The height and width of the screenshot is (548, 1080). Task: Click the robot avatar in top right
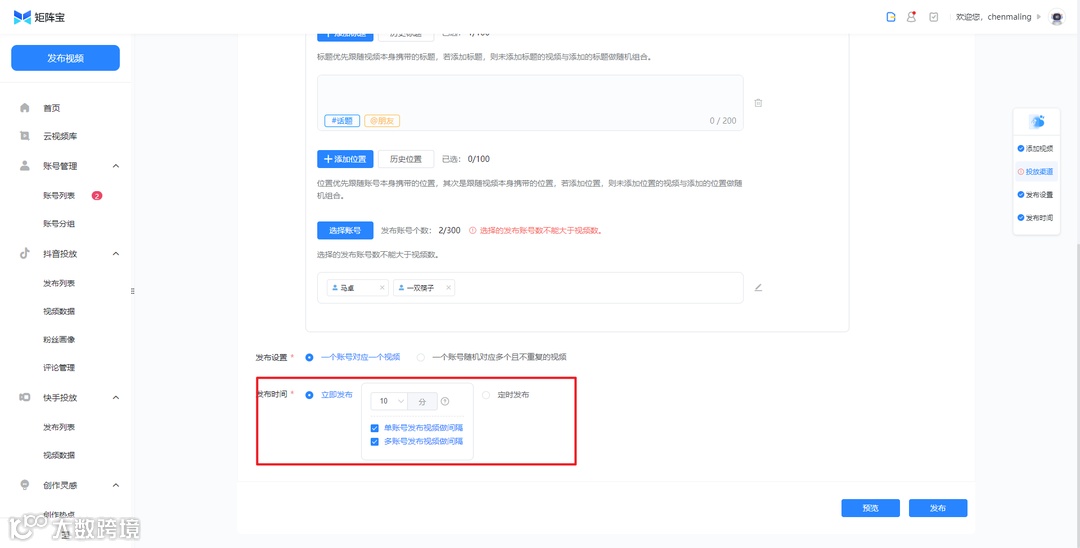(1057, 17)
